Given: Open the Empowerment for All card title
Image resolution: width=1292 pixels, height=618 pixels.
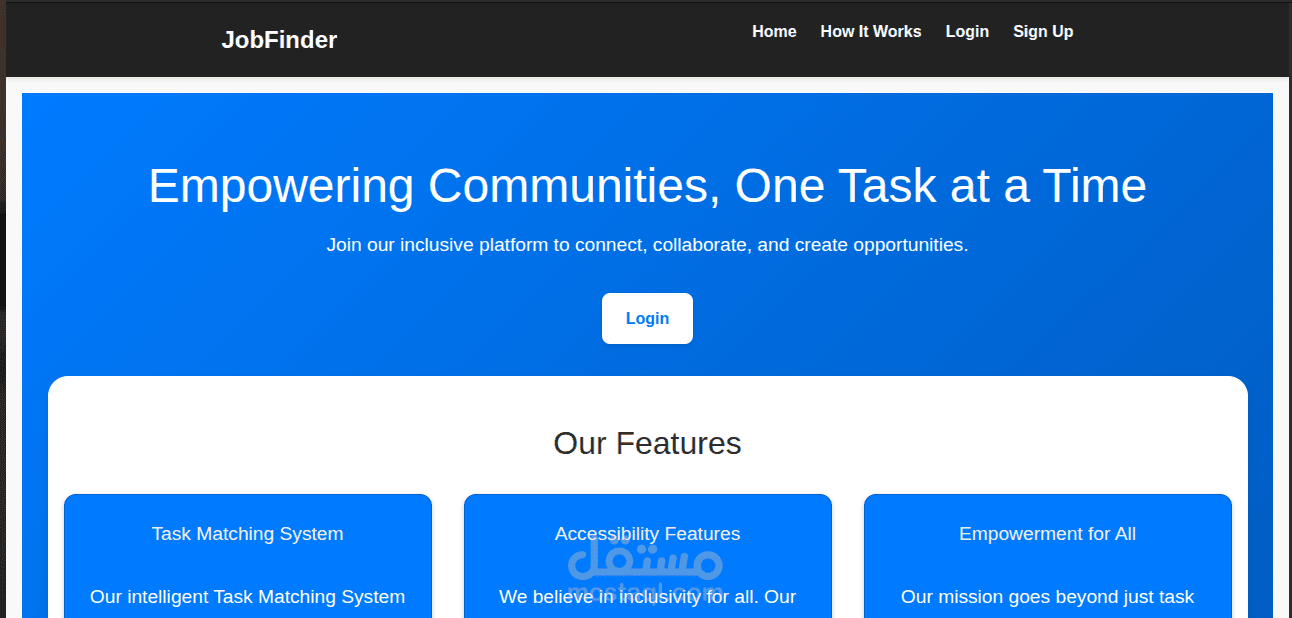Looking at the screenshot, I should point(1048,534).
